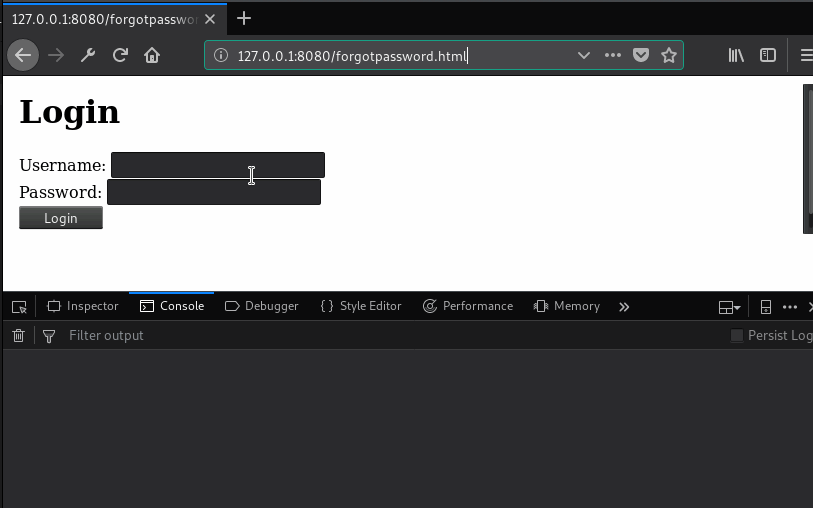The height and width of the screenshot is (508, 813).
Task: Activate the element picker tool
Action: [19, 307]
